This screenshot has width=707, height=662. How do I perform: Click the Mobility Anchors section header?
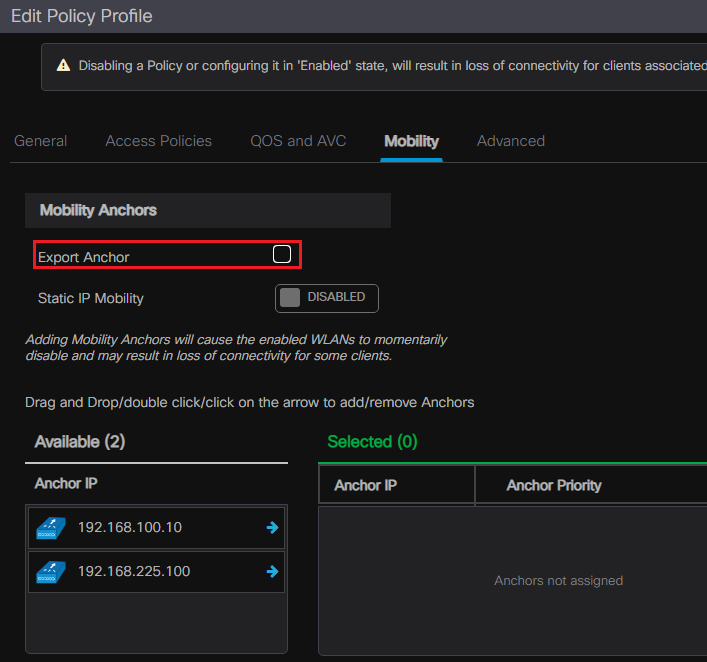98,210
